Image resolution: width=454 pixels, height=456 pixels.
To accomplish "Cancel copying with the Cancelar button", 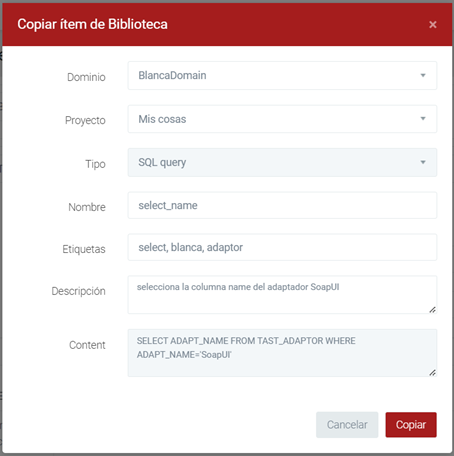I will coord(347,425).
